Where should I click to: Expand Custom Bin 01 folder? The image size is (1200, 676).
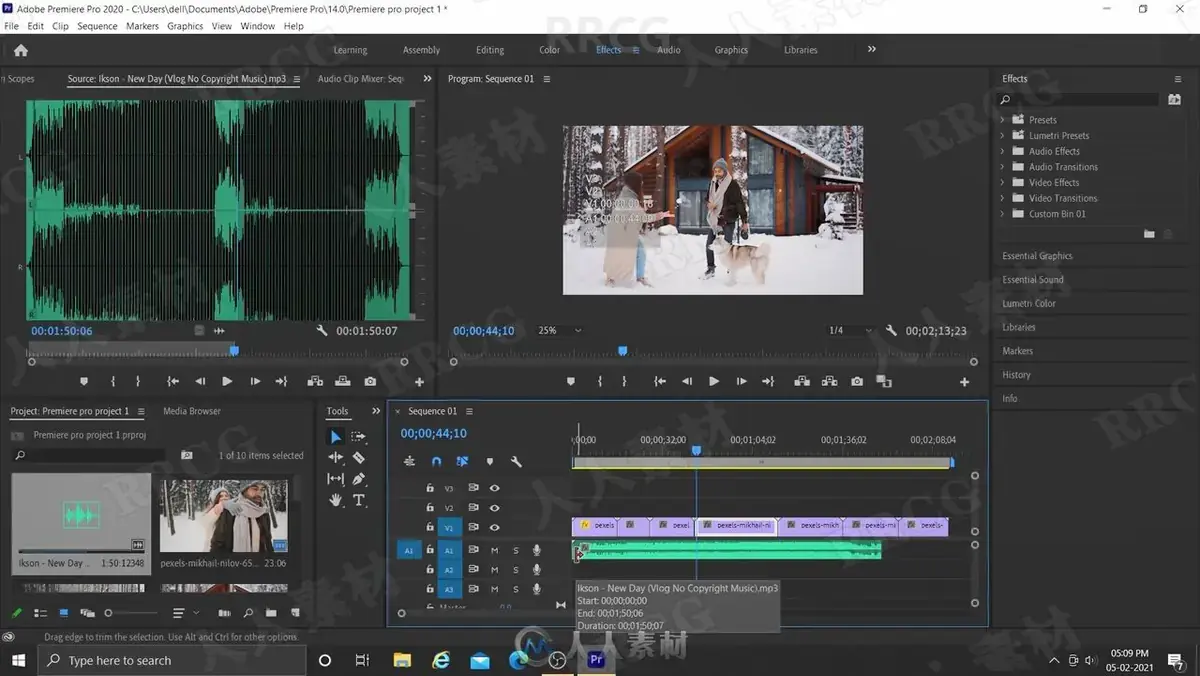click(1003, 214)
